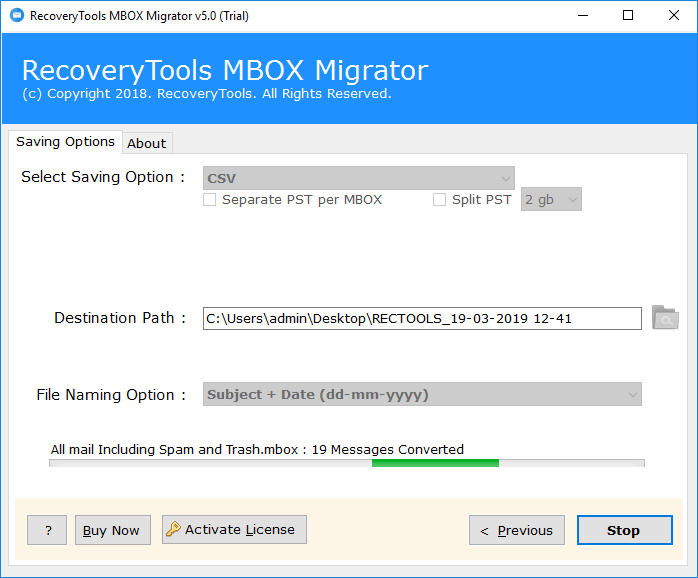Click the Buy Now button
The height and width of the screenshot is (578, 698).
(x=113, y=530)
